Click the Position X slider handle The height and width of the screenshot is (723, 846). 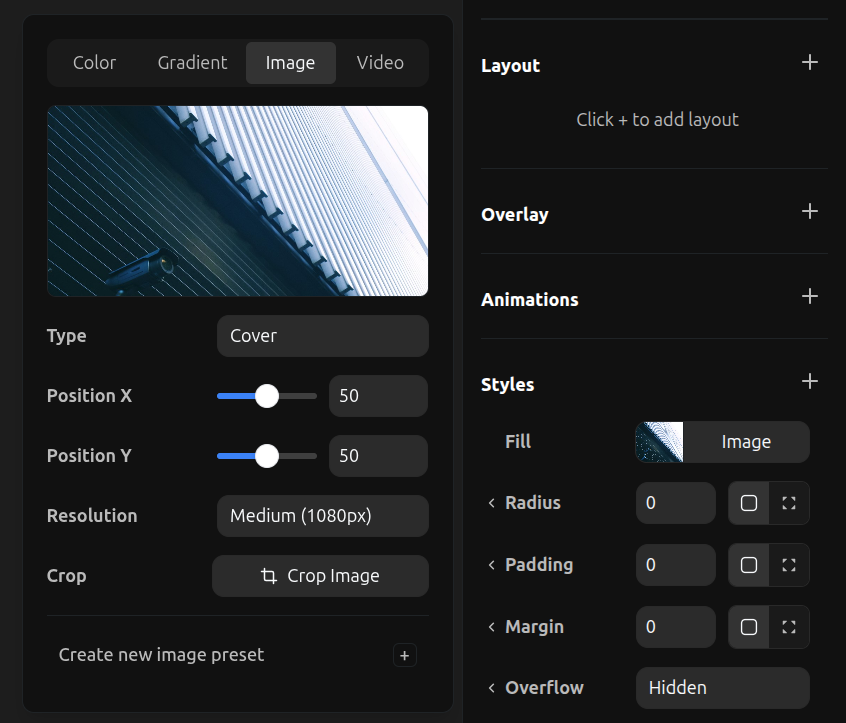click(266, 396)
